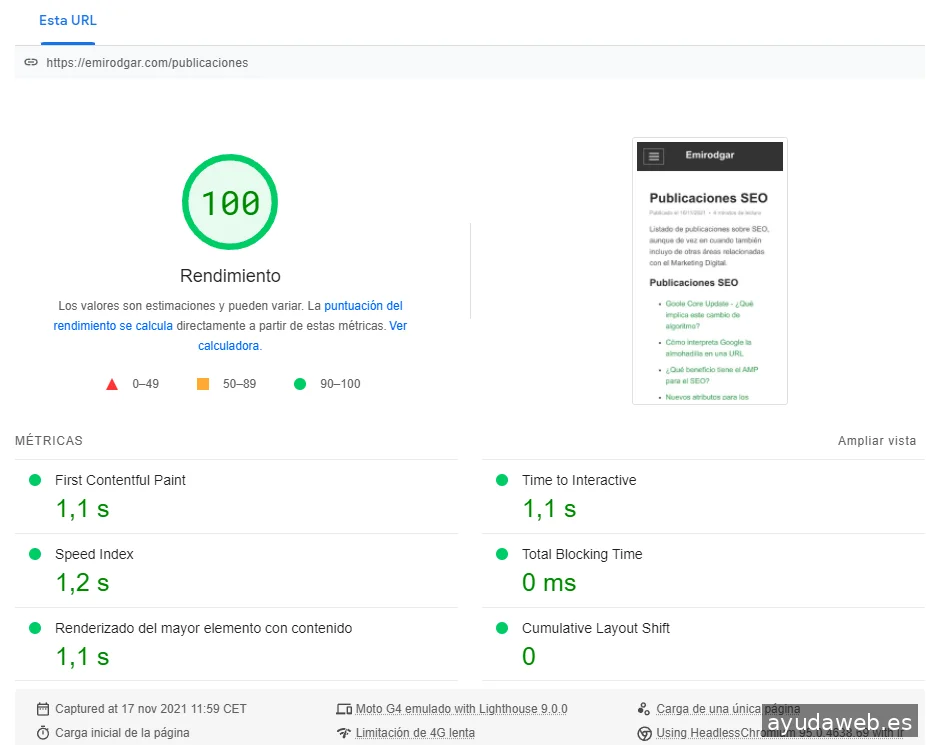This screenshot has width=926, height=745.
Task: Click the Cumulative Layout Shift metric label
Action: (595, 628)
